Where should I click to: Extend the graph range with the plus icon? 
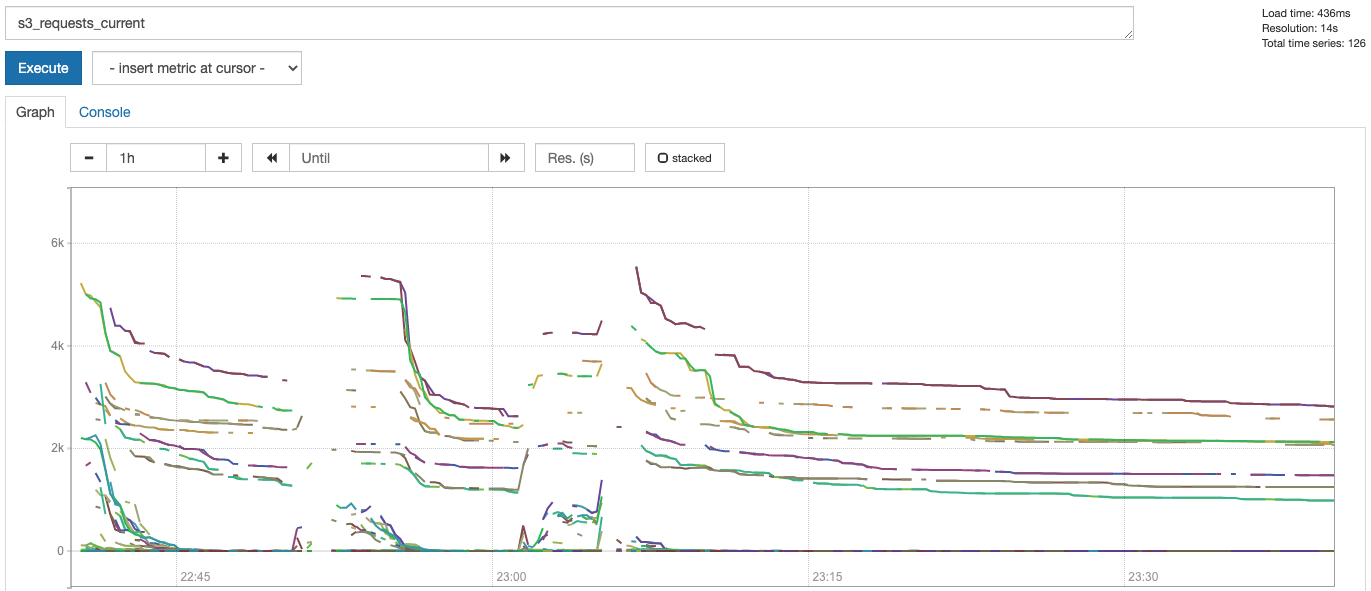[x=223, y=157]
